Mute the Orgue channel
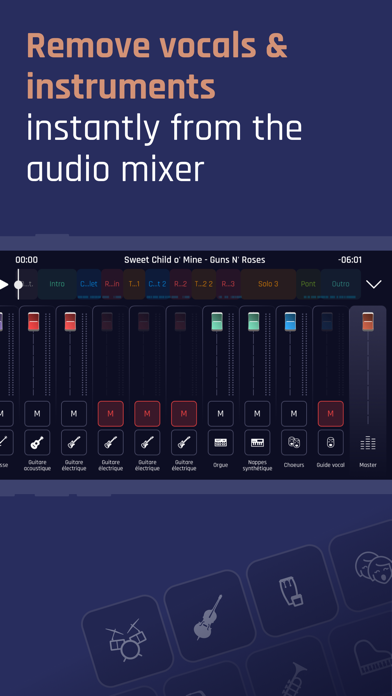The image size is (392, 696). pyautogui.click(x=221, y=414)
